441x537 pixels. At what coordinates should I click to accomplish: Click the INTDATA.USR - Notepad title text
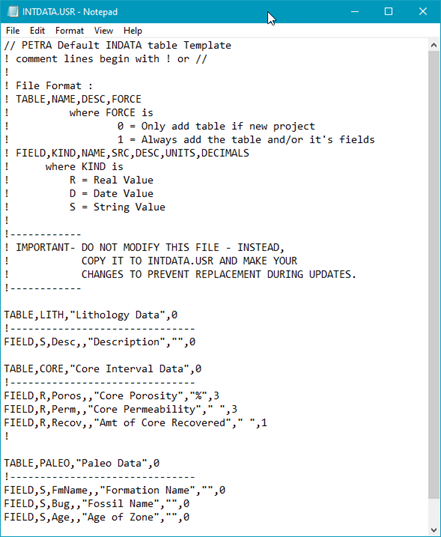click(x=70, y=12)
